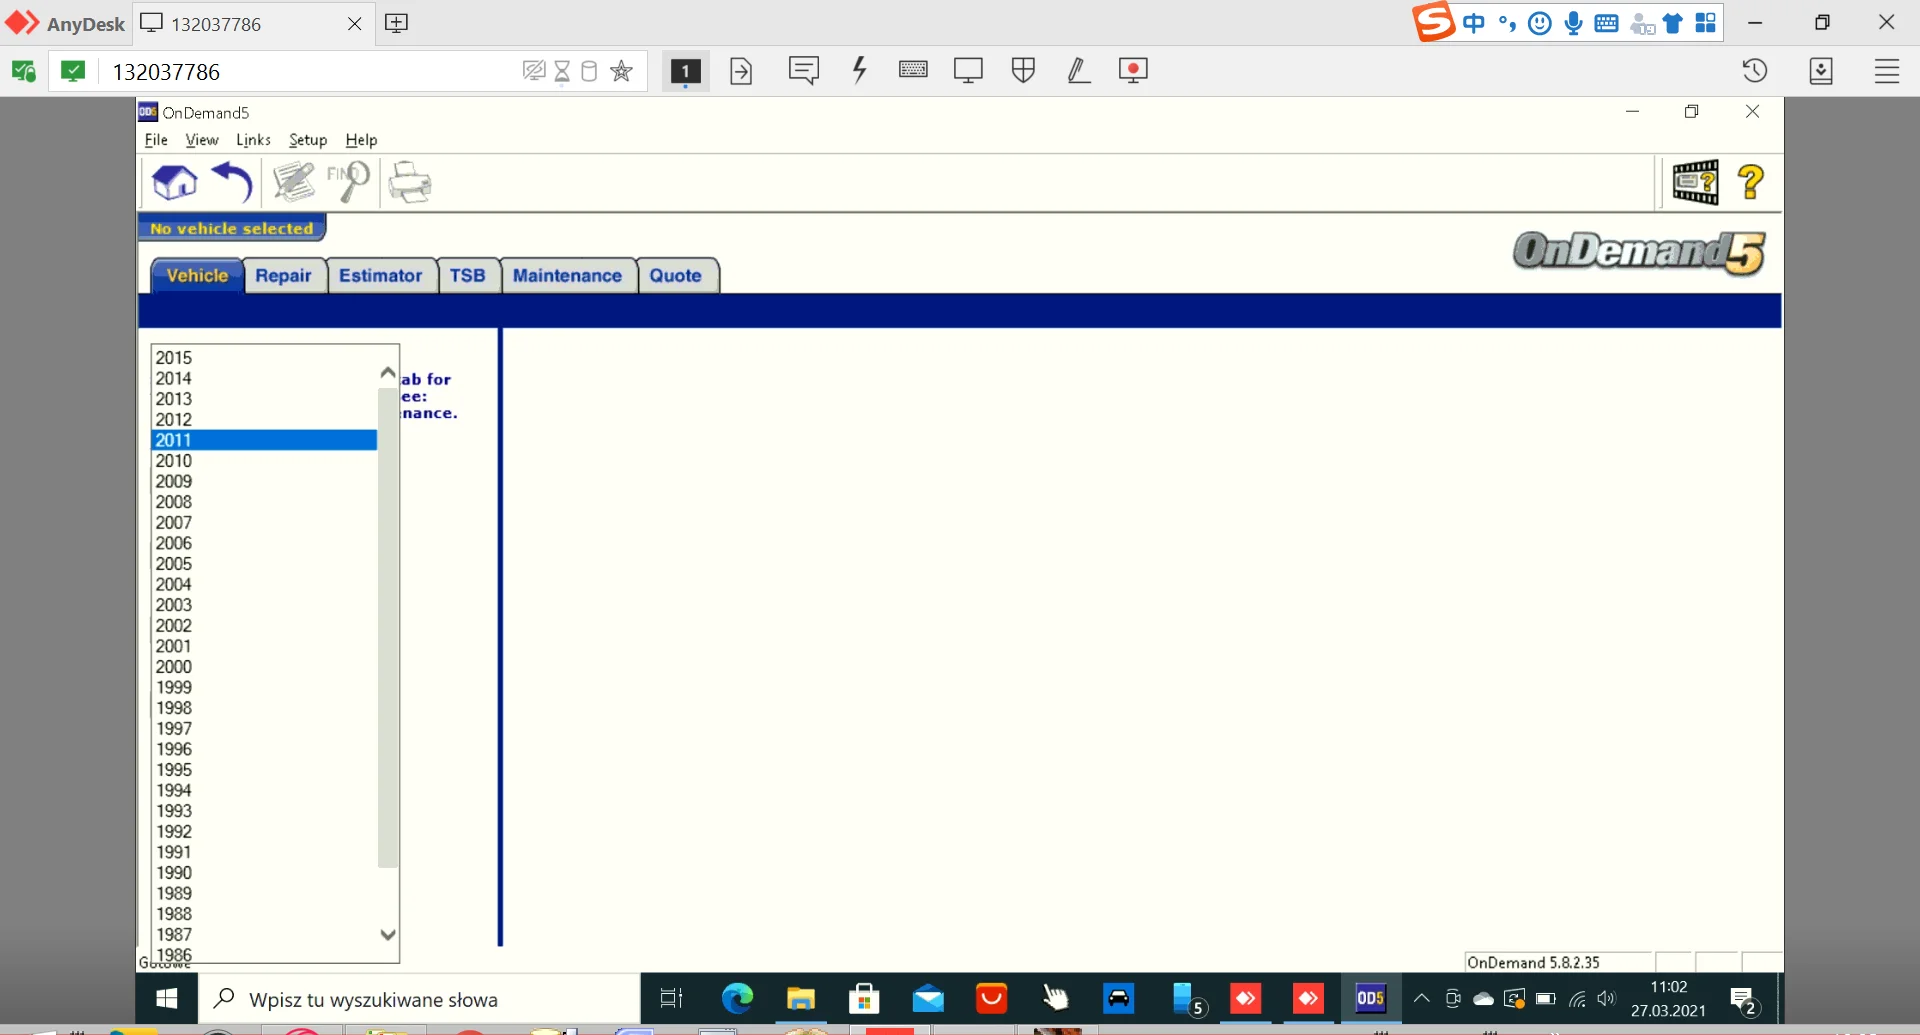1920x1035 pixels.
Task: Open the remote Windows Start menu
Action: 167,998
